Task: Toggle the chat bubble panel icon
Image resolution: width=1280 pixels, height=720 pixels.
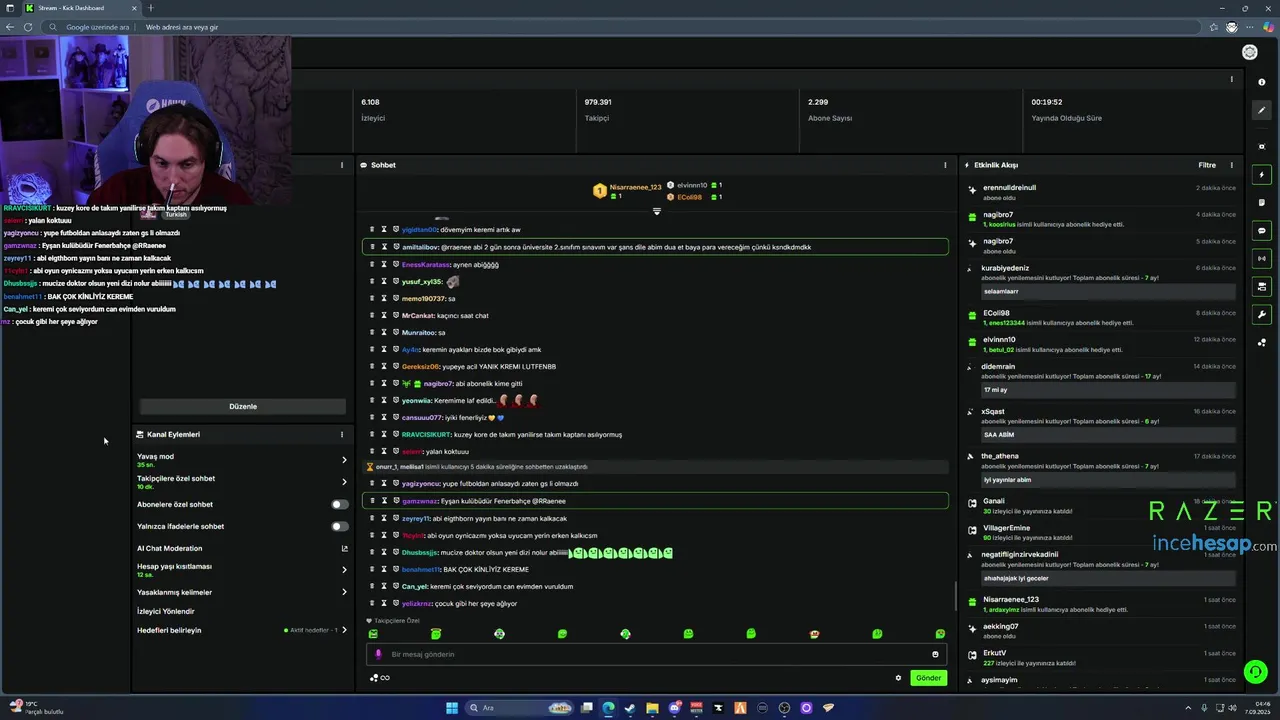Action: coord(1262,230)
